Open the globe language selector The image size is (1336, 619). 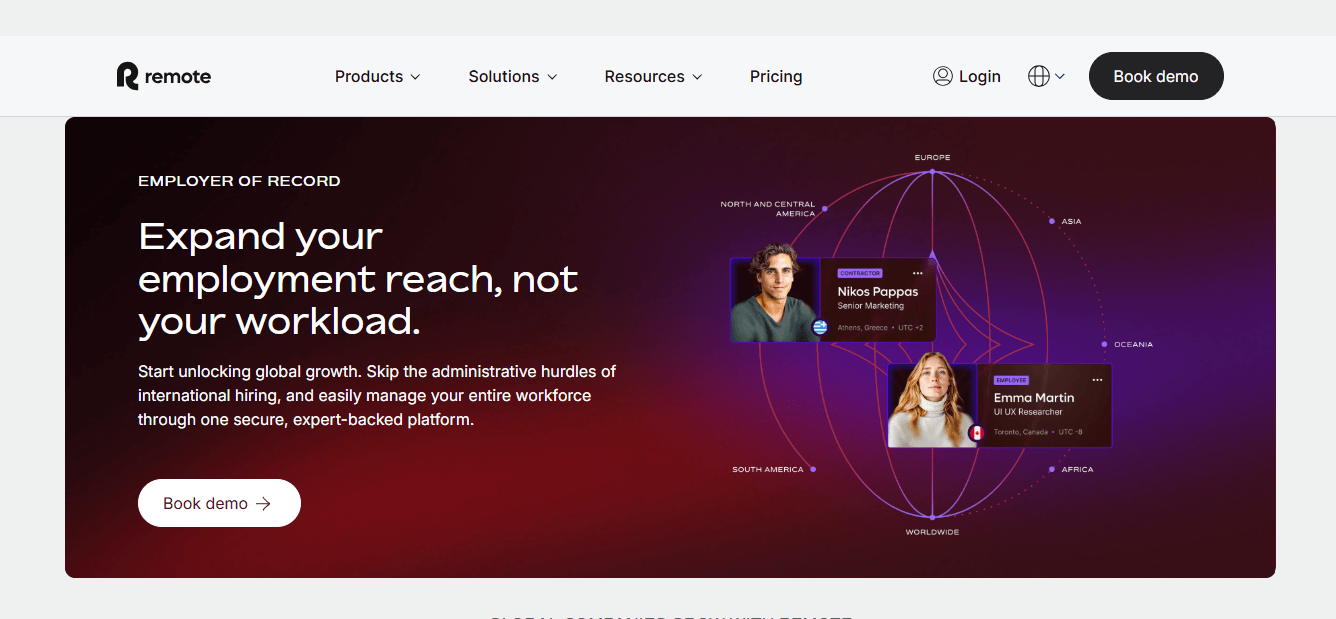click(1046, 76)
